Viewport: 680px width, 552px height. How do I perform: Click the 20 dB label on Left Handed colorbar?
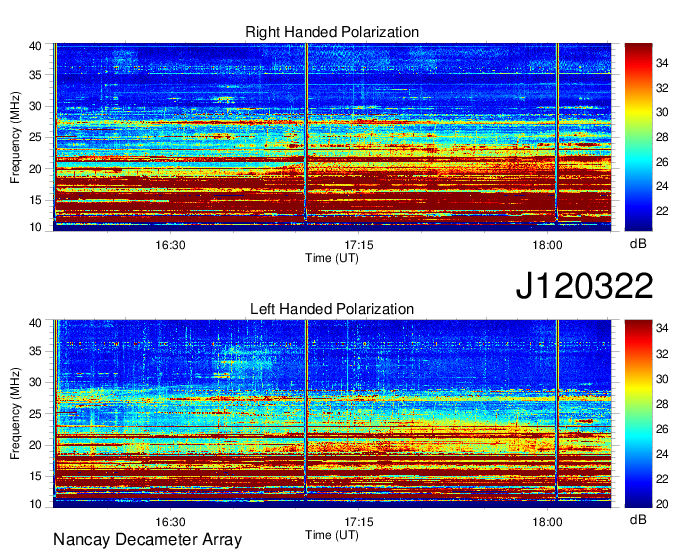coord(662,504)
